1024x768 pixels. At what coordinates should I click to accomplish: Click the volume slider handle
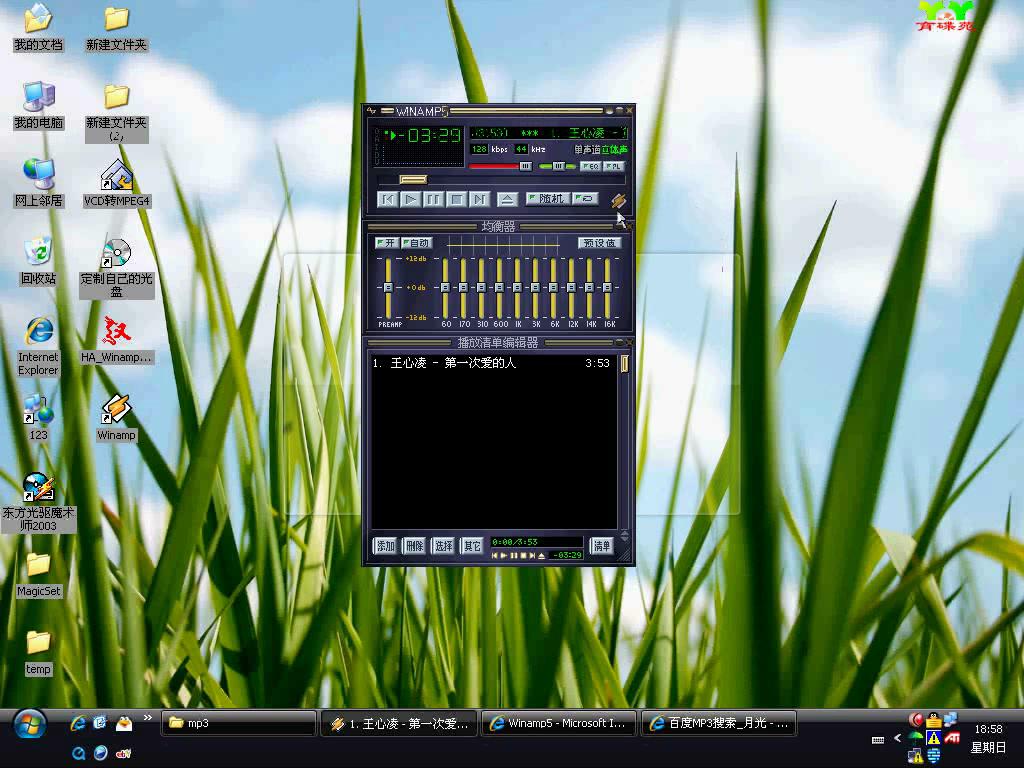pyautogui.click(x=525, y=167)
